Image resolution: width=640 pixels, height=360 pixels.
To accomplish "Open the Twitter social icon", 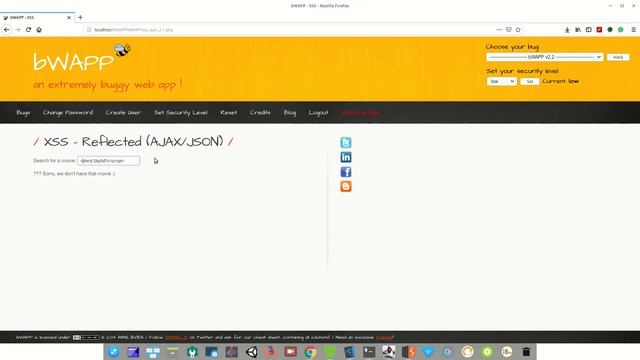I will 346,142.
